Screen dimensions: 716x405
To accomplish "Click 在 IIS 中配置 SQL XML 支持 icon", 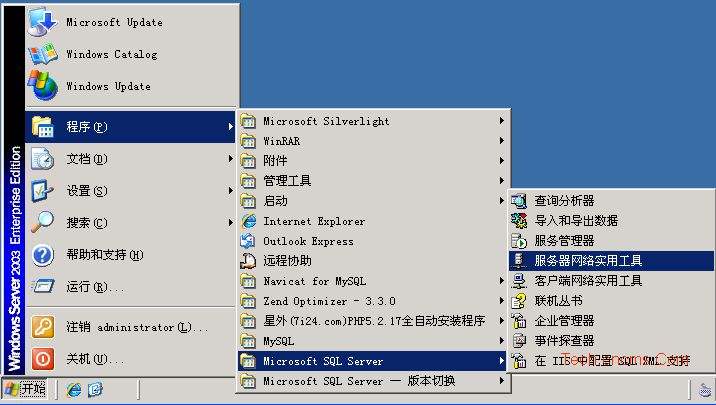I will click(519, 361).
